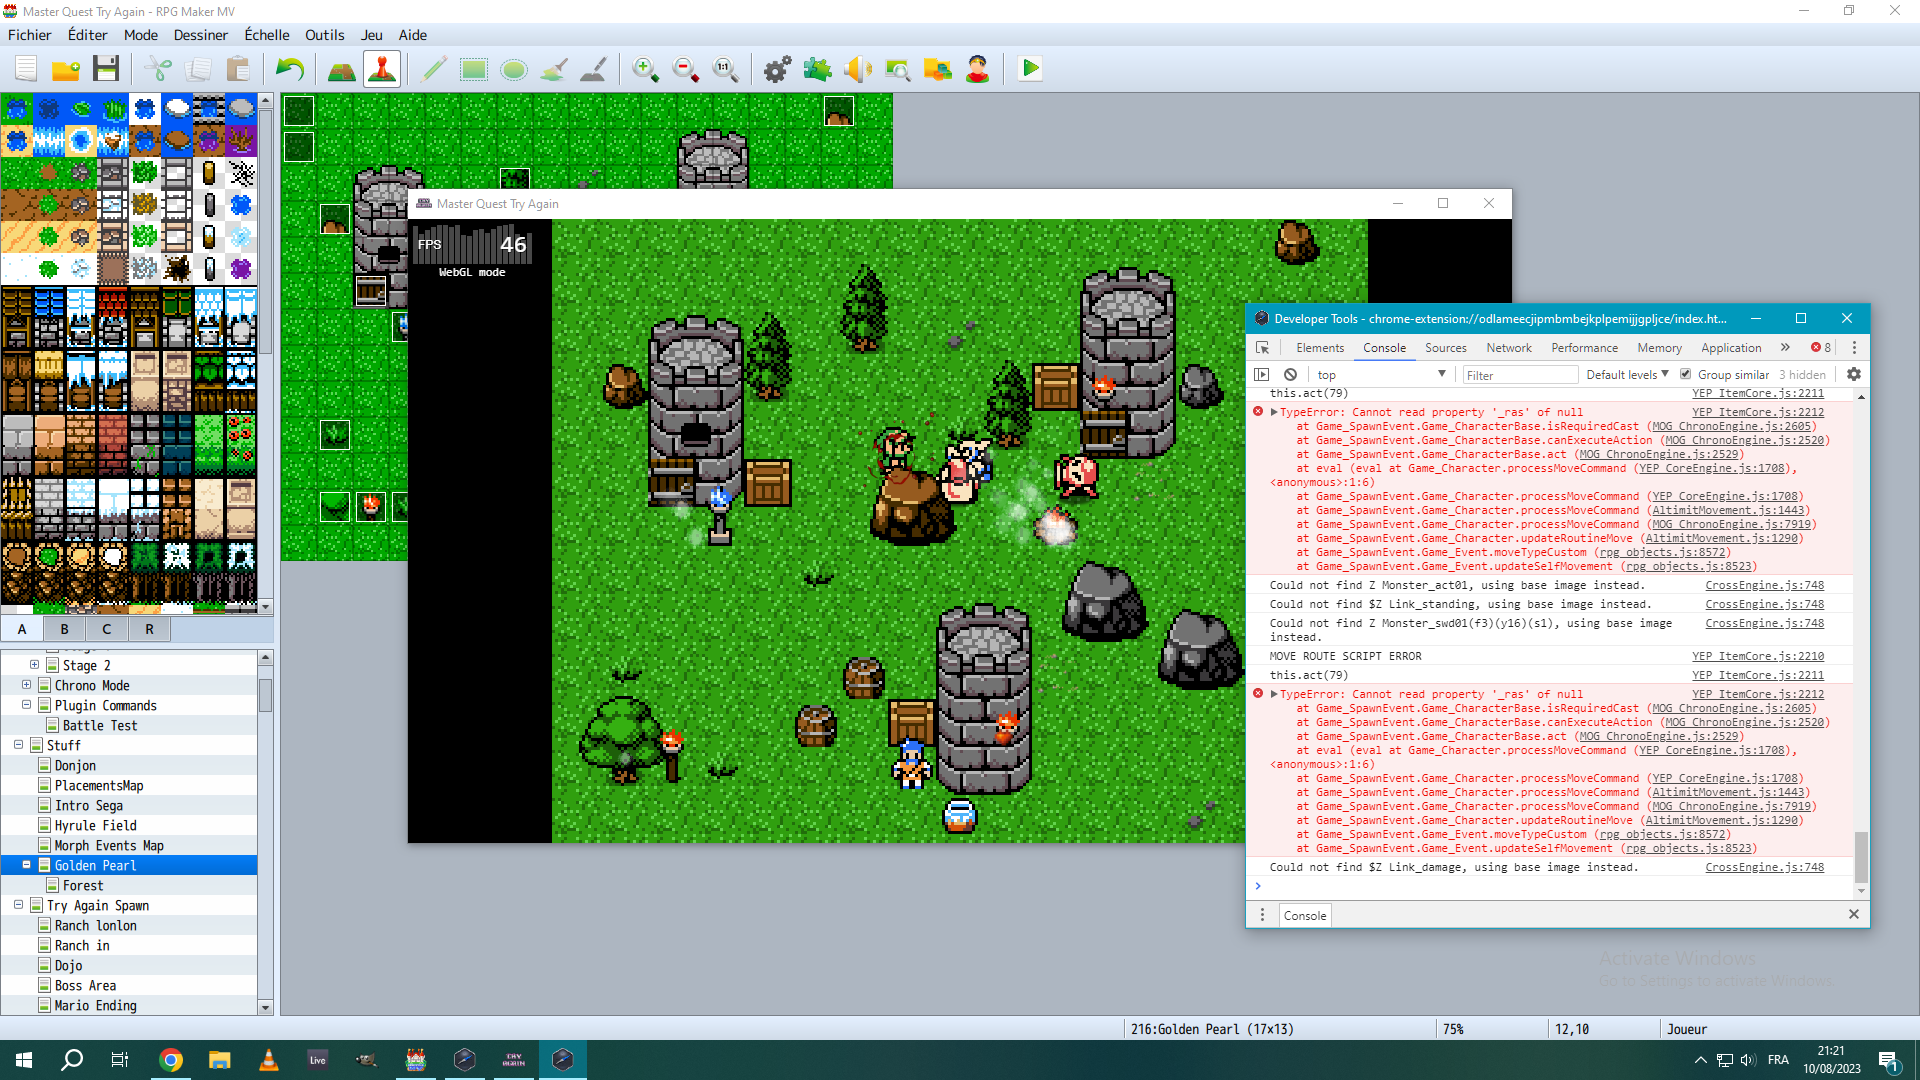
Task: Select the Rectangle drawing tool
Action: pyautogui.click(x=474, y=69)
